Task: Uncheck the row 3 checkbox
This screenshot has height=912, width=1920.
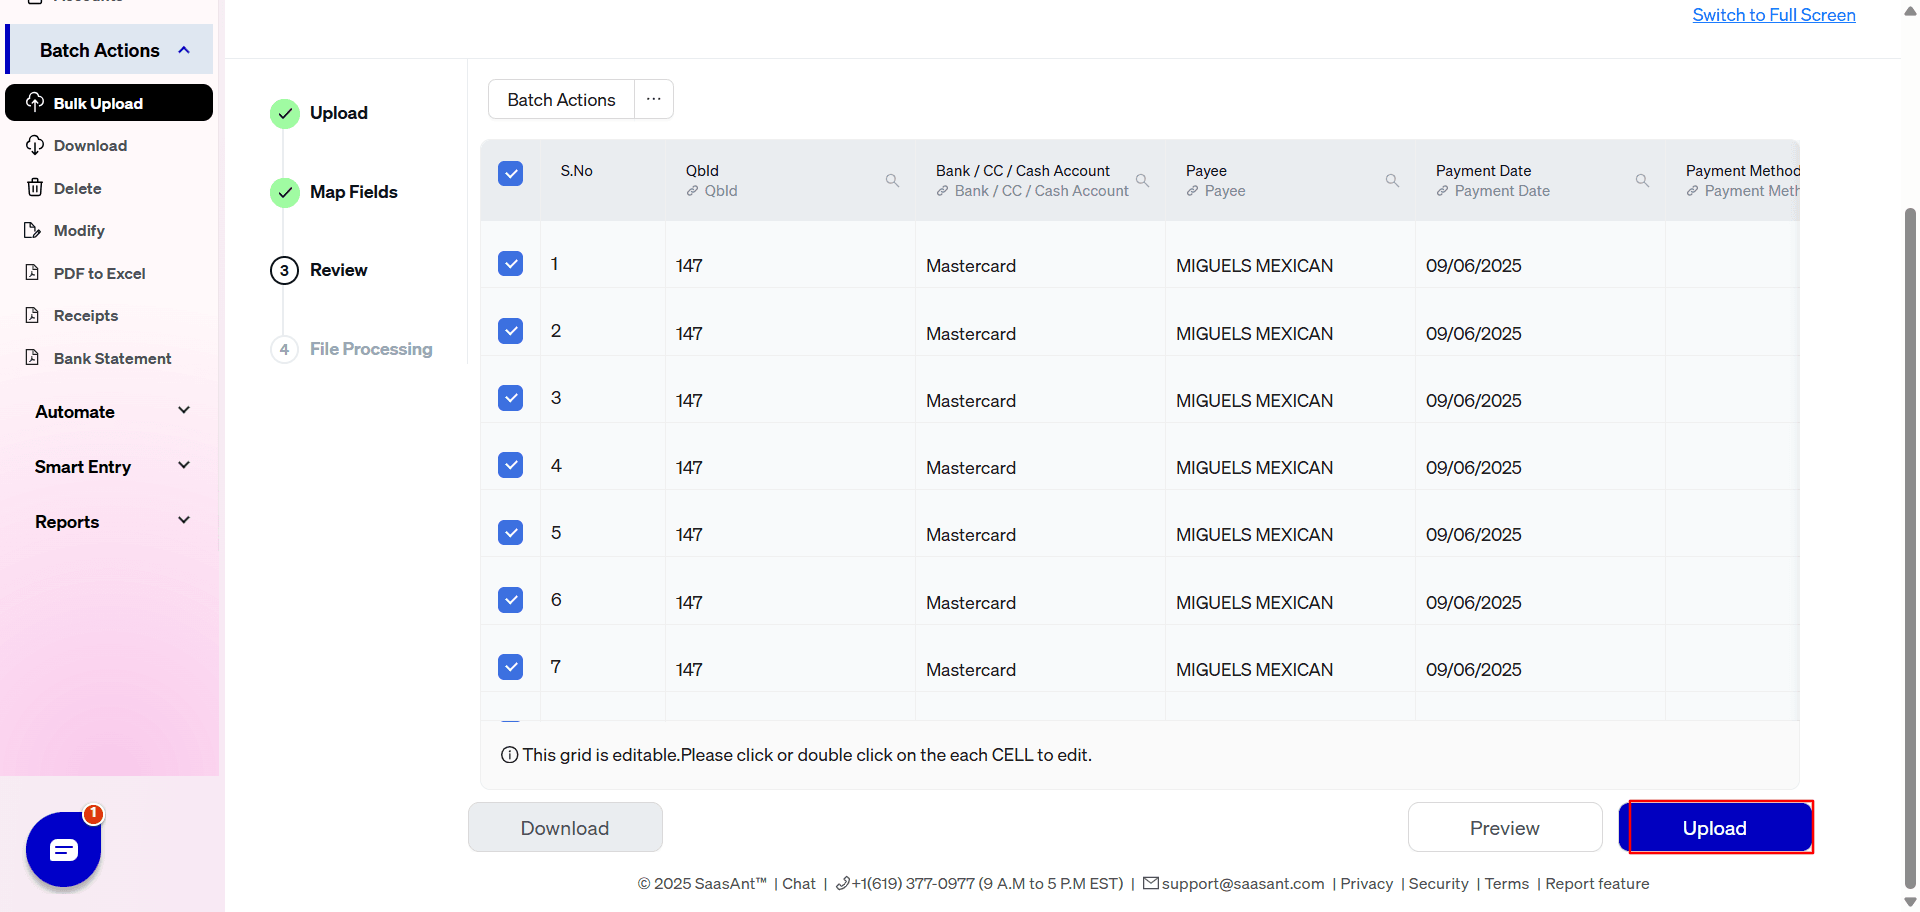Action: click(511, 398)
